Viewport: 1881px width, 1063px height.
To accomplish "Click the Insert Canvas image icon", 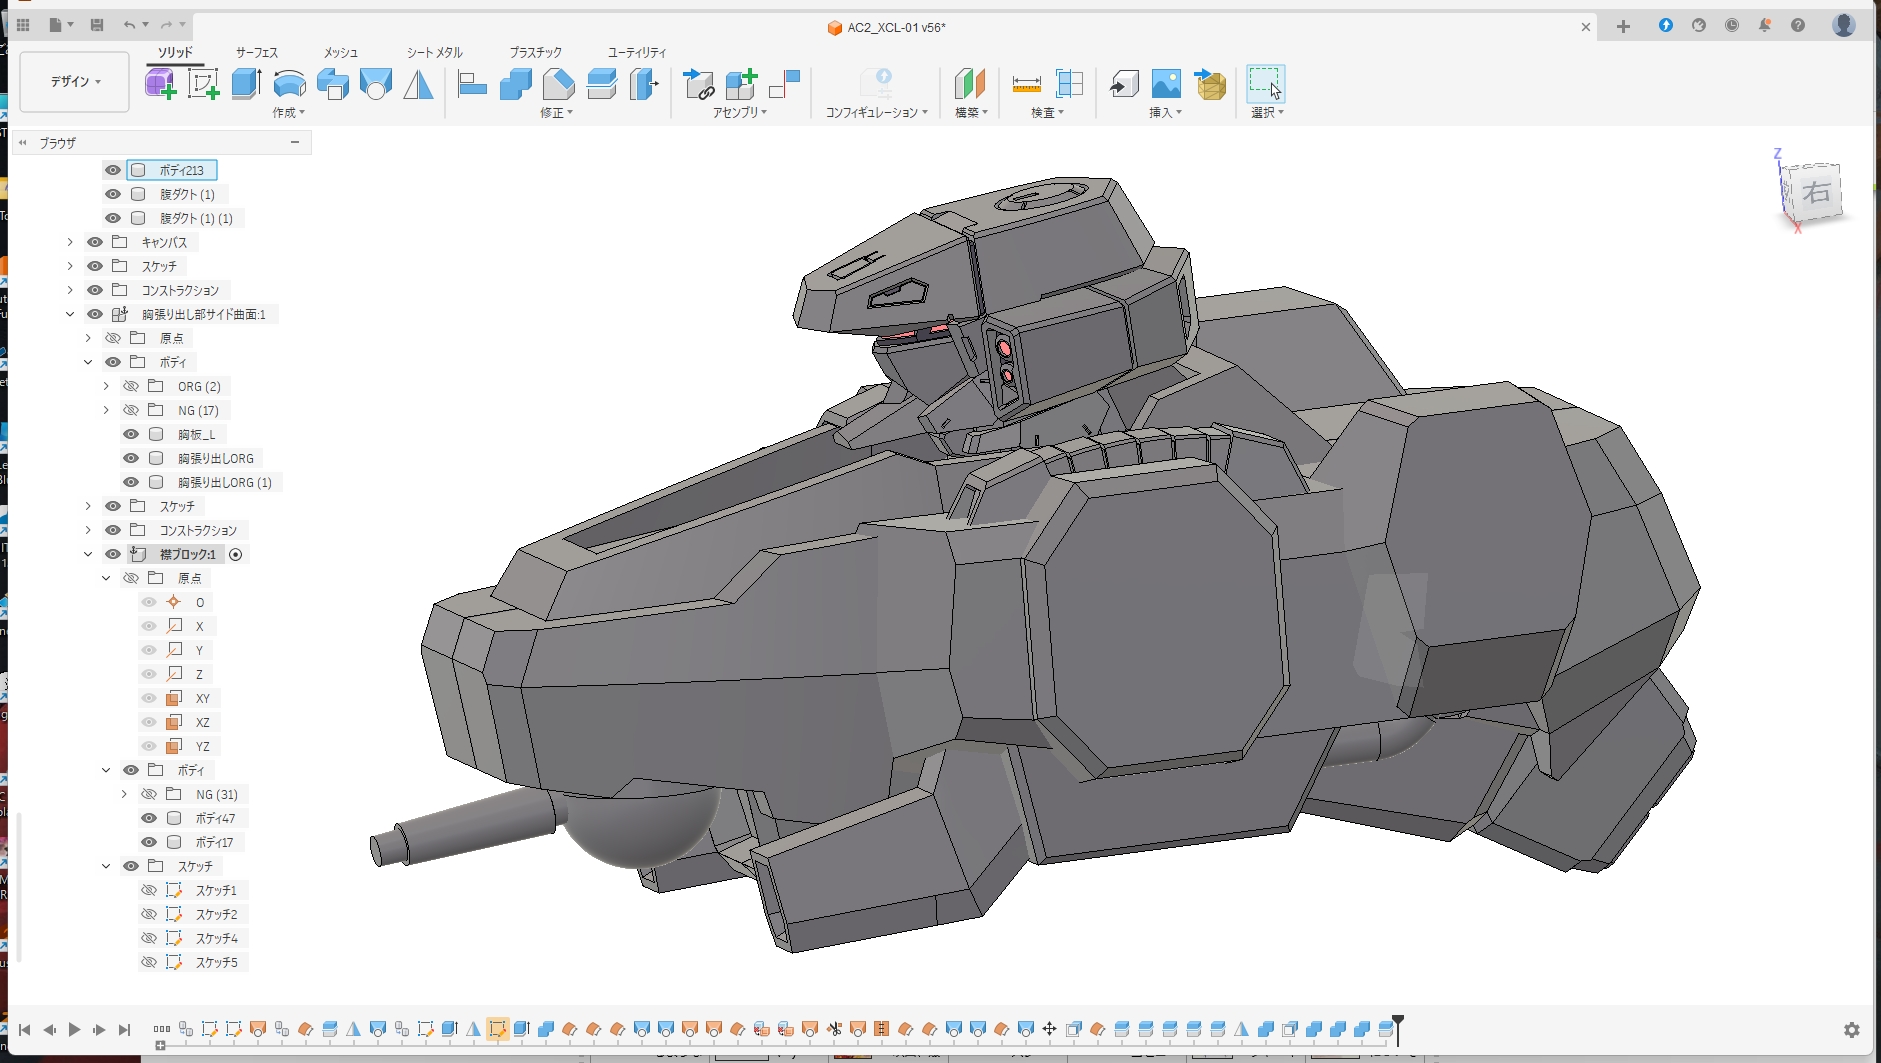I will (x=1166, y=84).
